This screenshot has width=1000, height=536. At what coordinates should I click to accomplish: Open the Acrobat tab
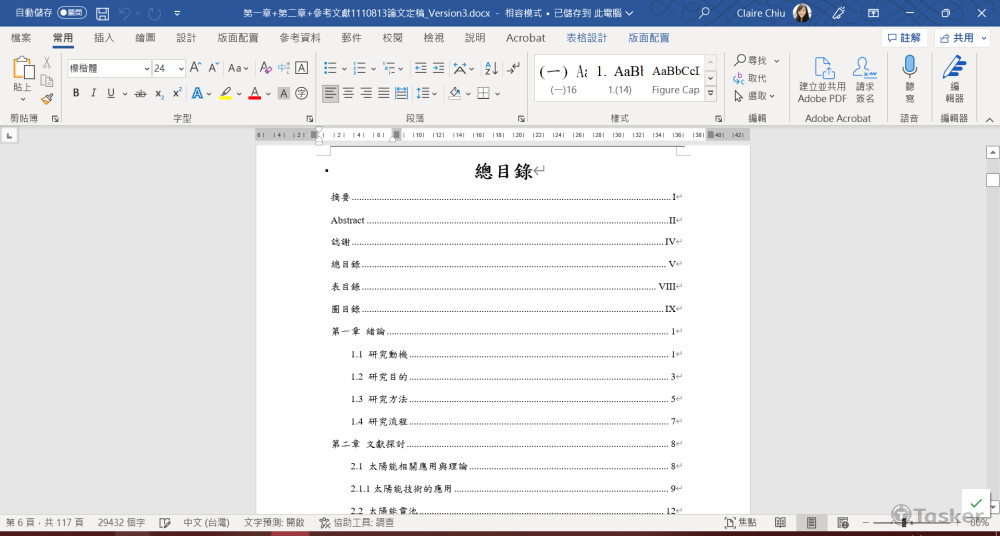coord(526,38)
